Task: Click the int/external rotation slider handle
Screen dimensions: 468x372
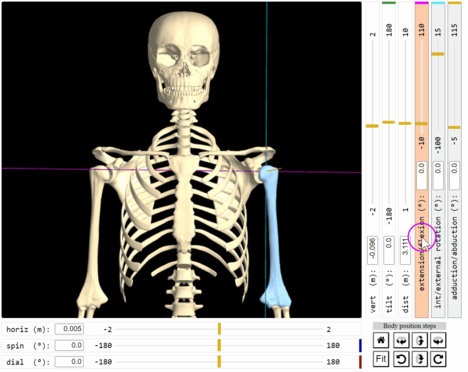Action: click(438, 54)
